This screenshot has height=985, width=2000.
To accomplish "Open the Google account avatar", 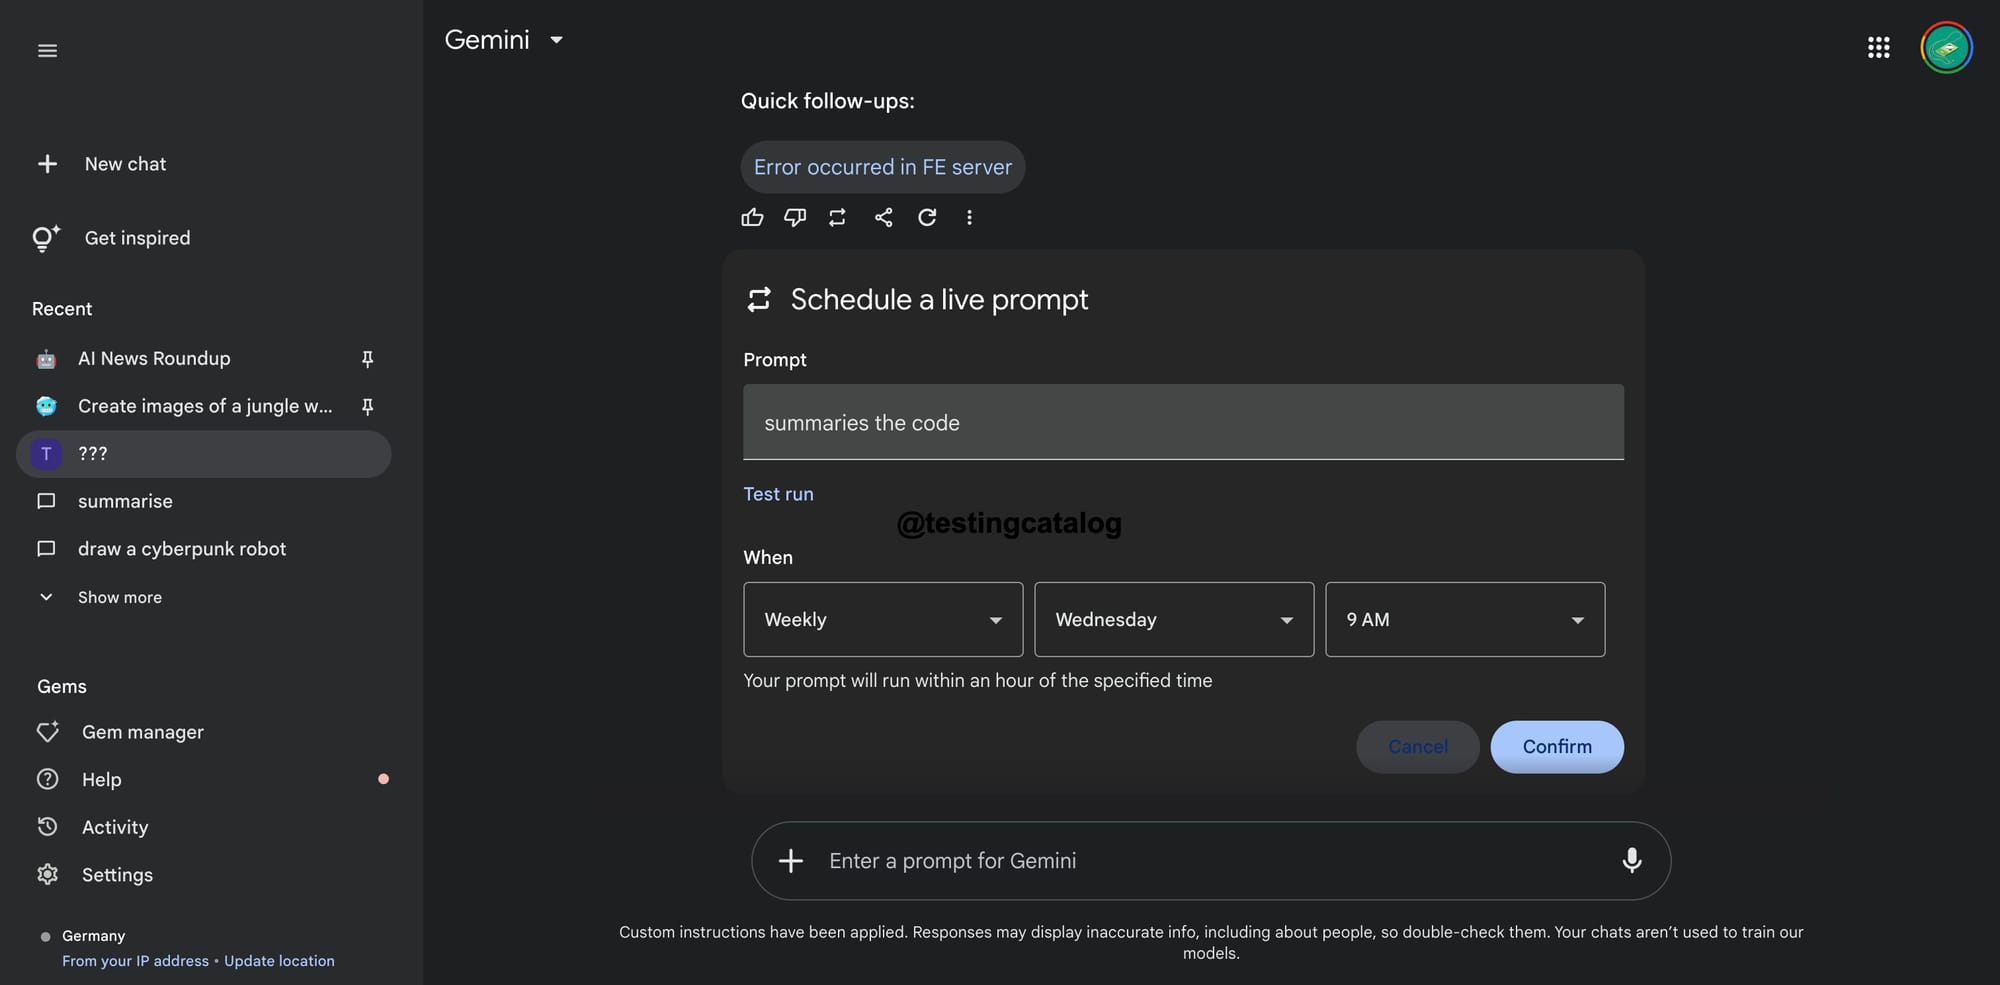I will tap(1946, 48).
